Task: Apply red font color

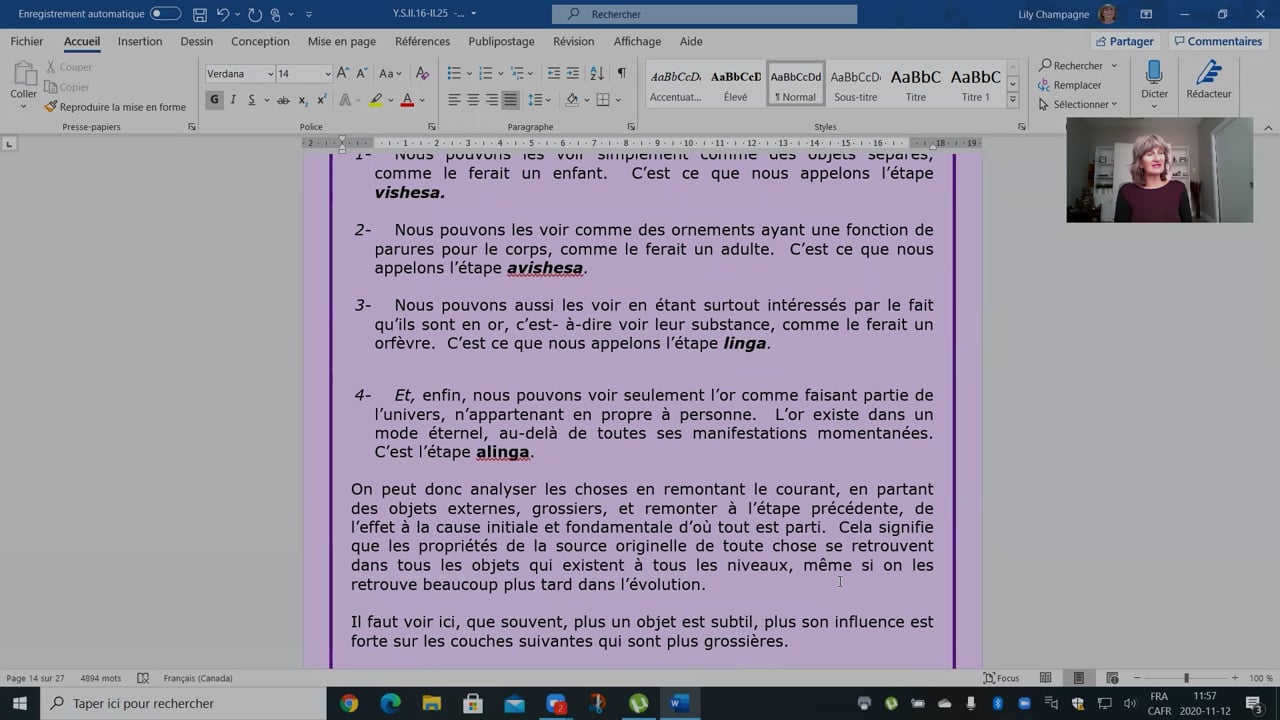Action: coord(407,100)
